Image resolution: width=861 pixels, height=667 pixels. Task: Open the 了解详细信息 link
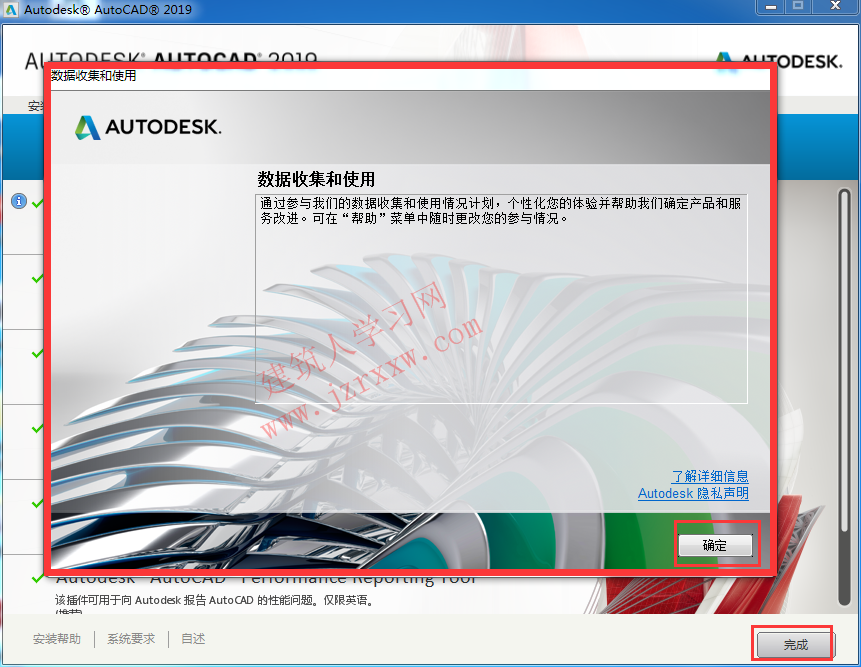(x=710, y=476)
